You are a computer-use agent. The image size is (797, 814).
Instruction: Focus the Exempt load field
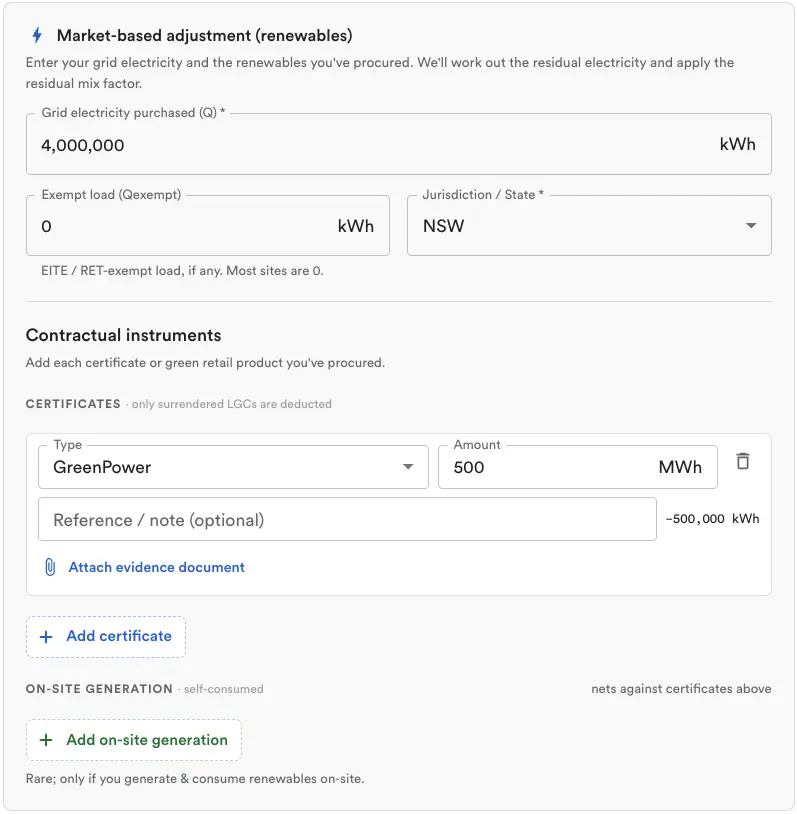pyautogui.click(x=208, y=225)
